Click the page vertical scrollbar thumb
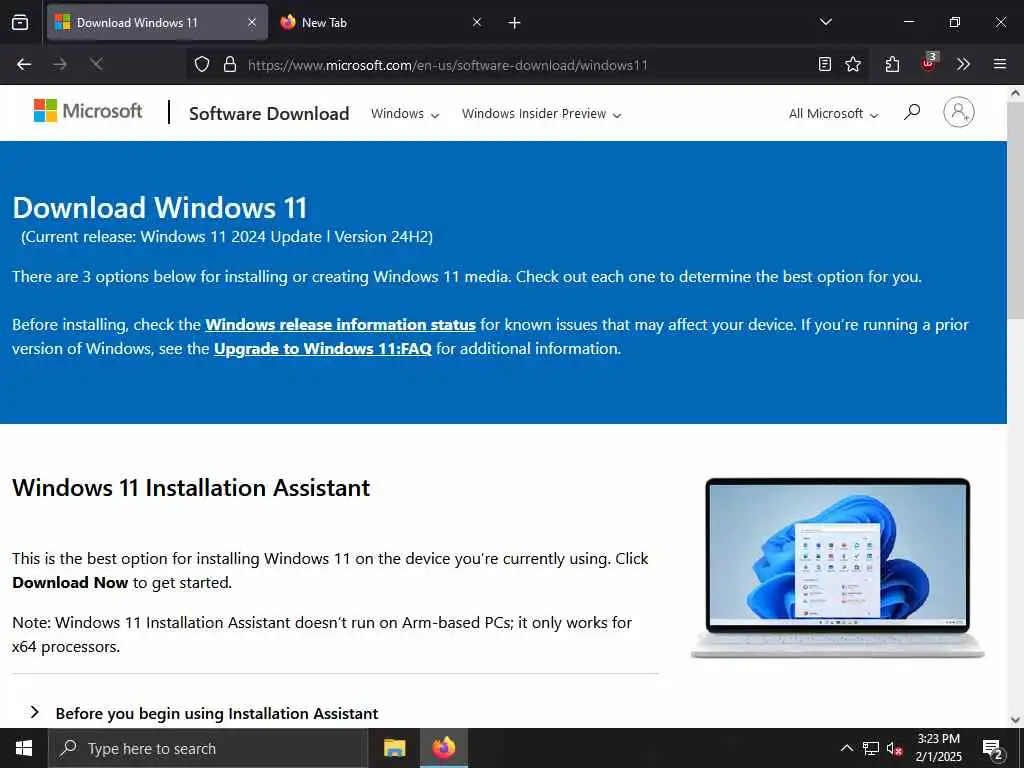This screenshot has width=1024, height=768. pyautogui.click(x=1016, y=212)
